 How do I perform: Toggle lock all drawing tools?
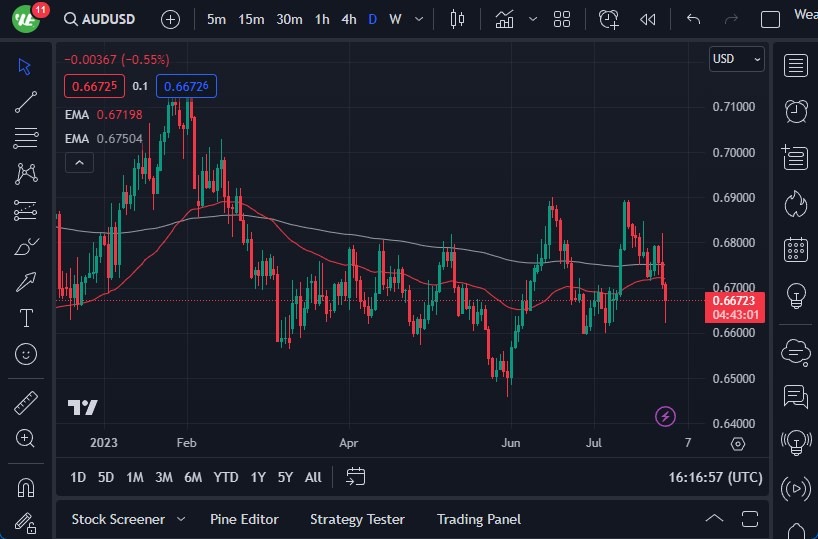tap(26, 523)
